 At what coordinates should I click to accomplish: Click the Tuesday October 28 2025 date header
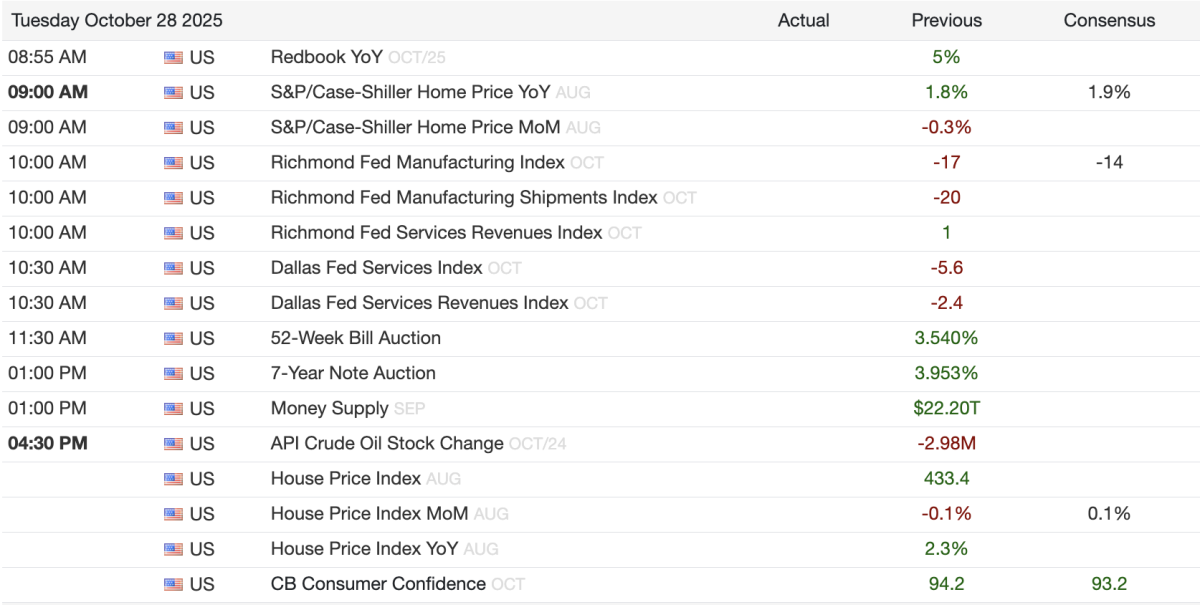[x=117, y=20]
